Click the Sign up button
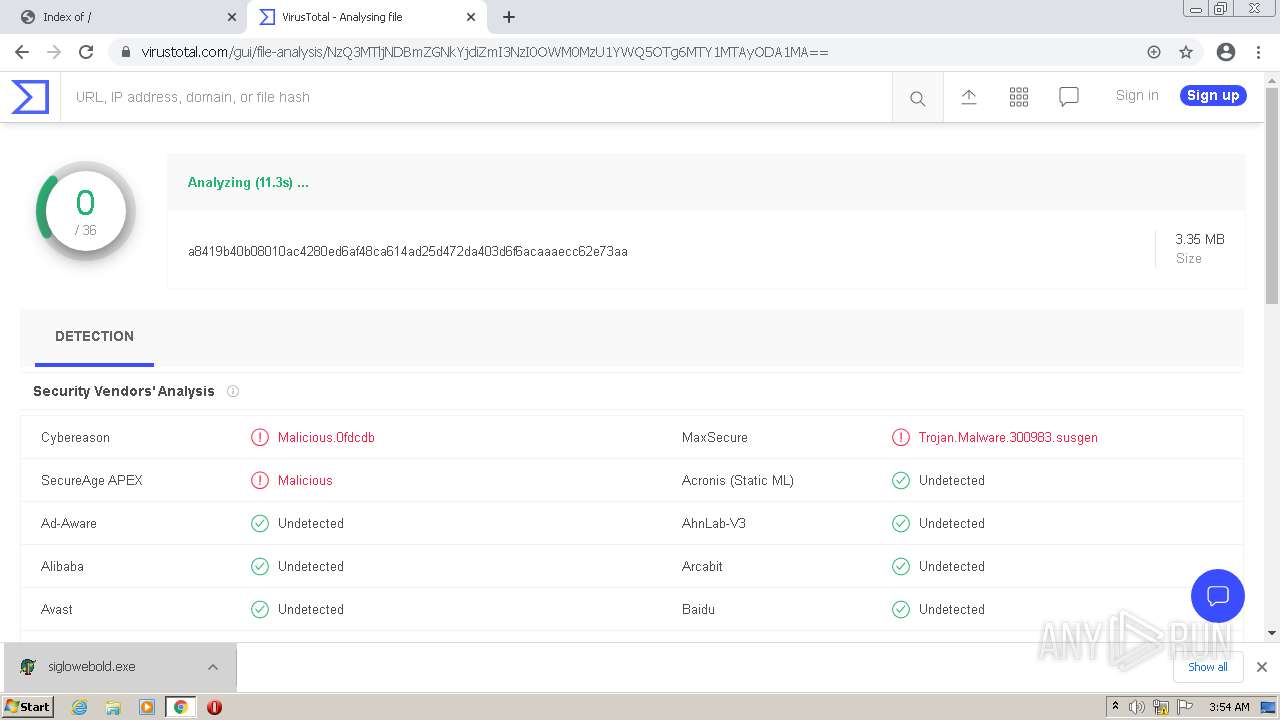Screen dimensions: 1280x720 [x=1213, y=95]
